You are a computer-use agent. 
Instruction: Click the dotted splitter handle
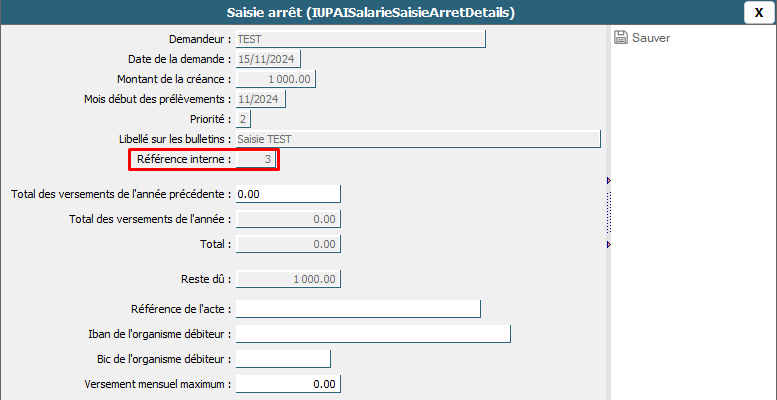[x=608, y=212]
